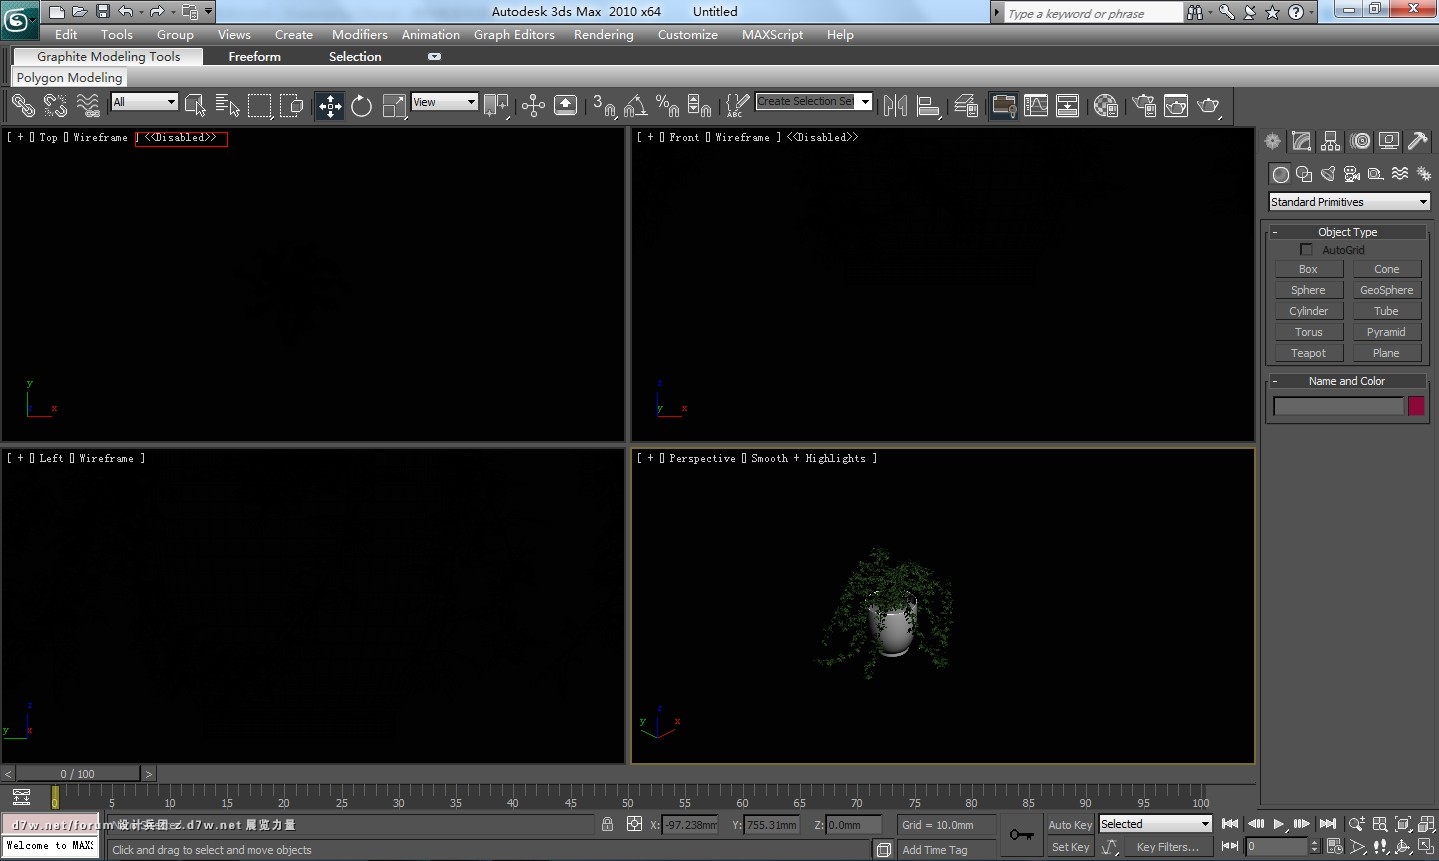This screenshot has width=1439, height=861.
Task: Toggle the Spinner Snap icon
Action: [x=699, y=105]
